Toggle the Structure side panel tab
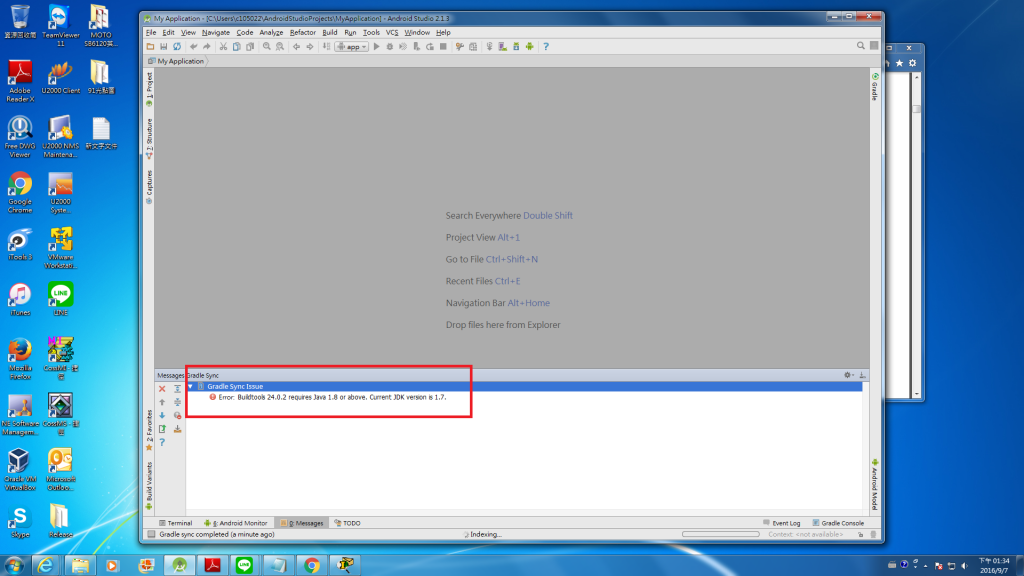The width and height of the screenshot is (1024, 576). coord(150,138)
